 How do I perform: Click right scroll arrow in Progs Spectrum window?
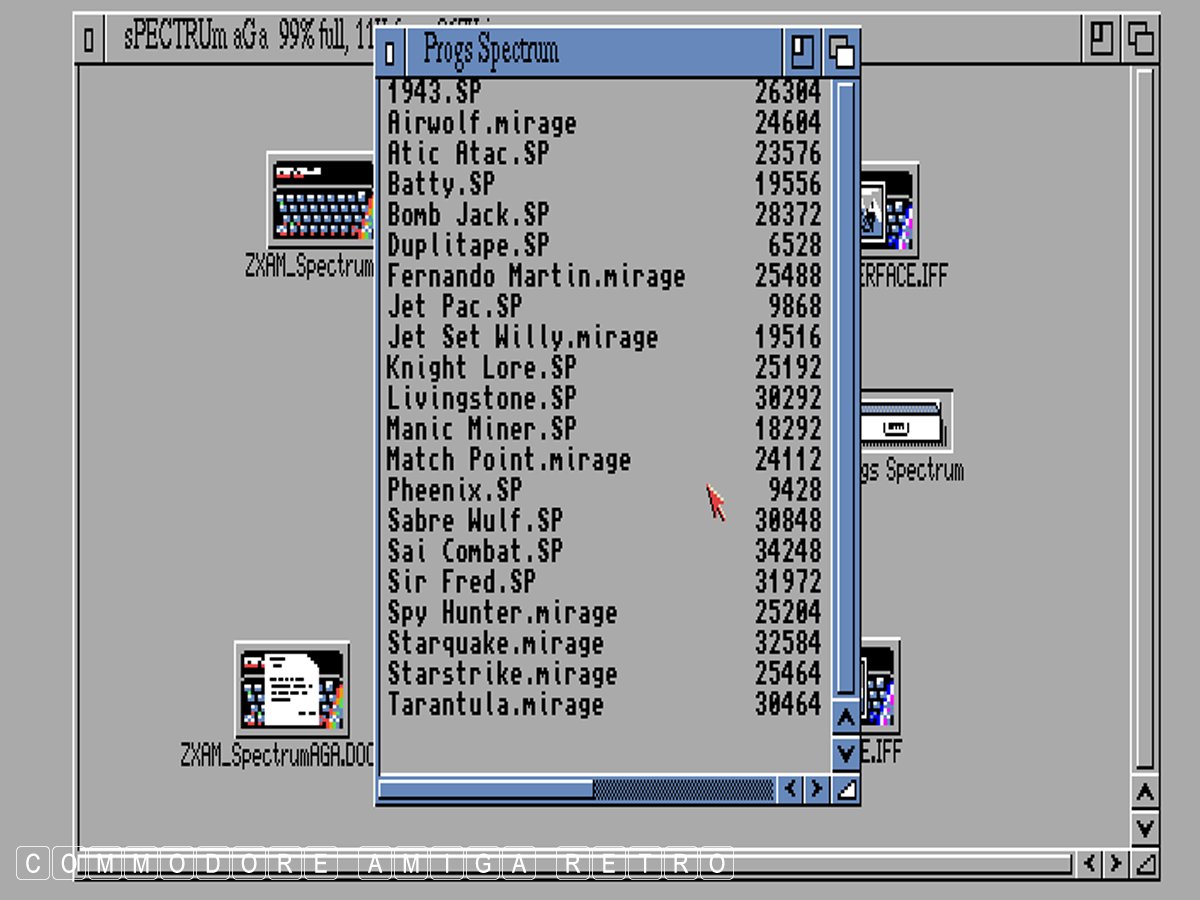coord(817,790)
